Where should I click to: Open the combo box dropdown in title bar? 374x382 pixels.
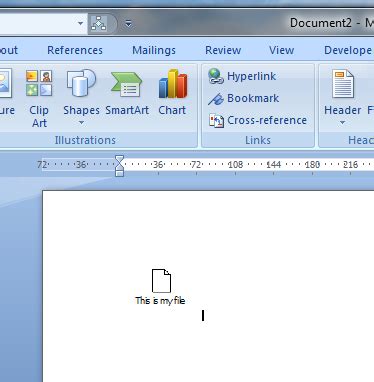click(x=81, y=24)
